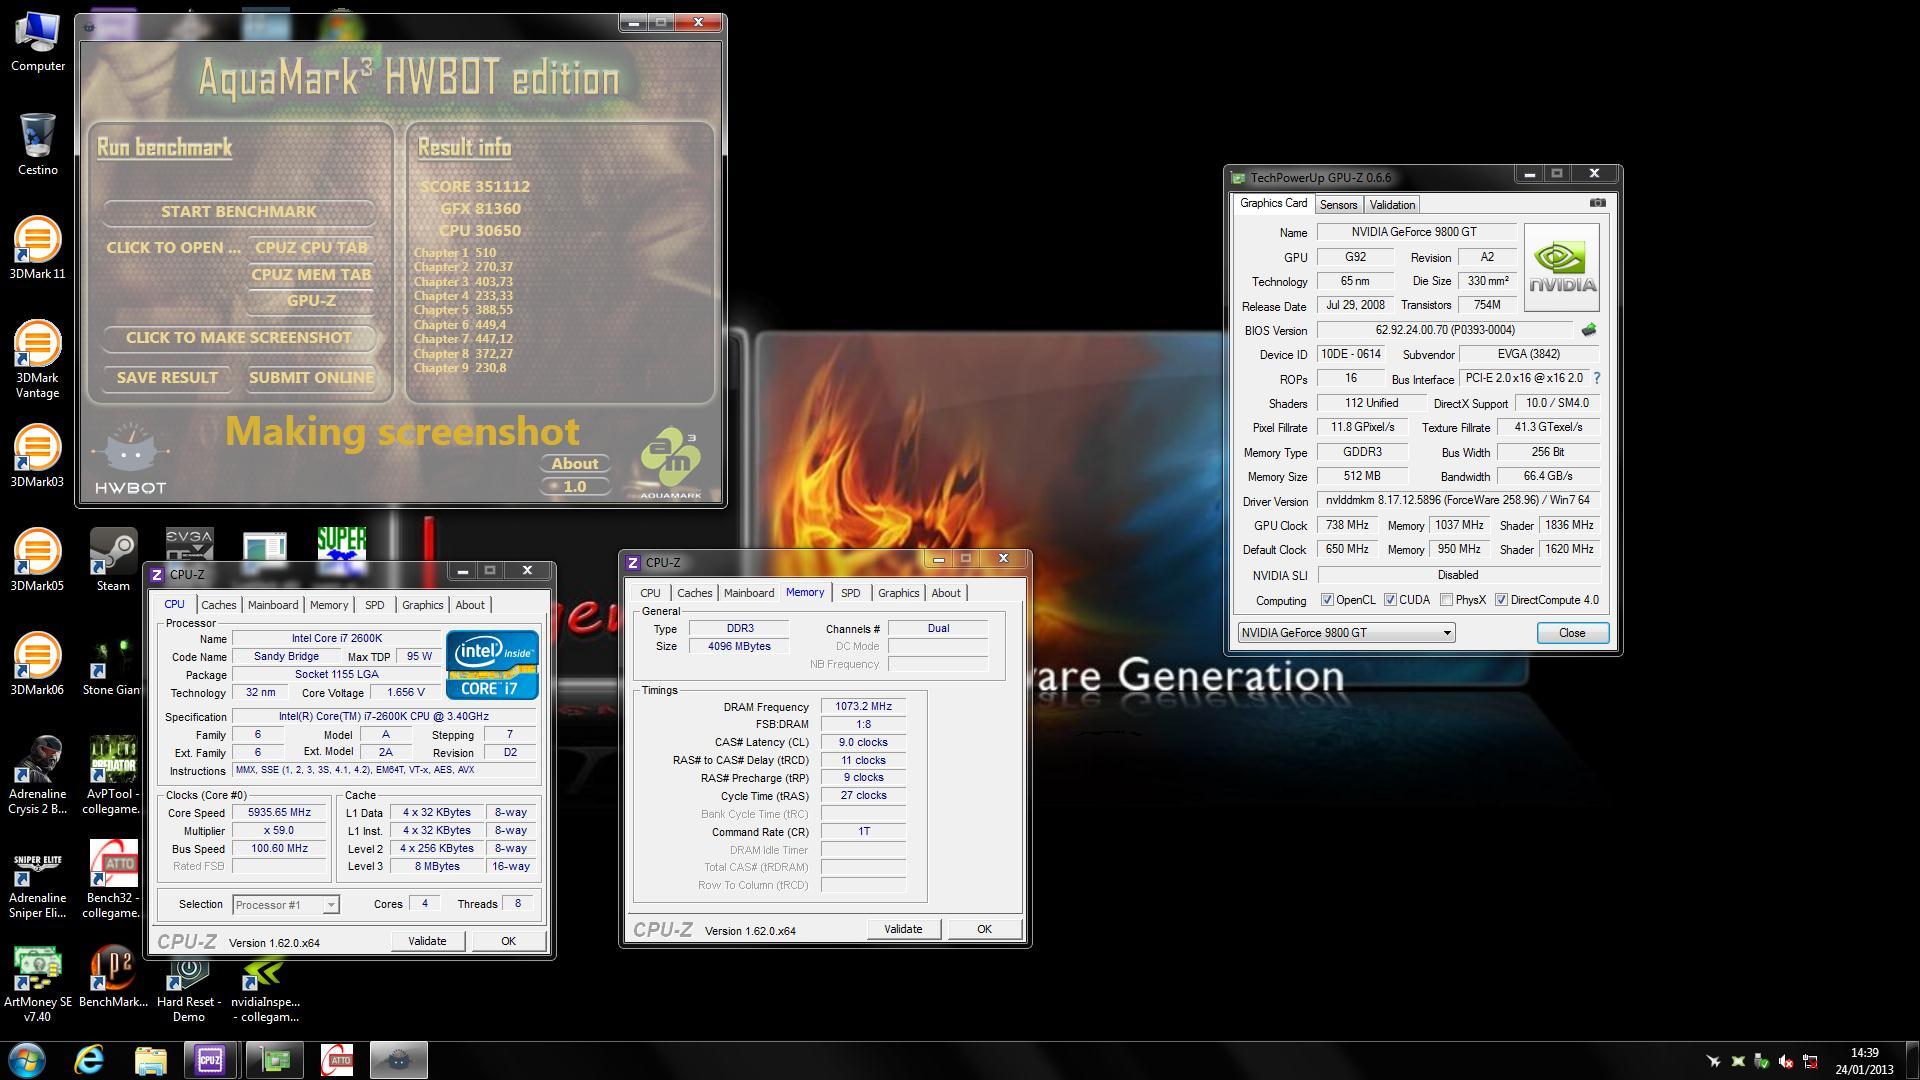1920x1080 pixels.
Task: Click the Core Speed value 5935.65 MHz
Action: [280, 813]
